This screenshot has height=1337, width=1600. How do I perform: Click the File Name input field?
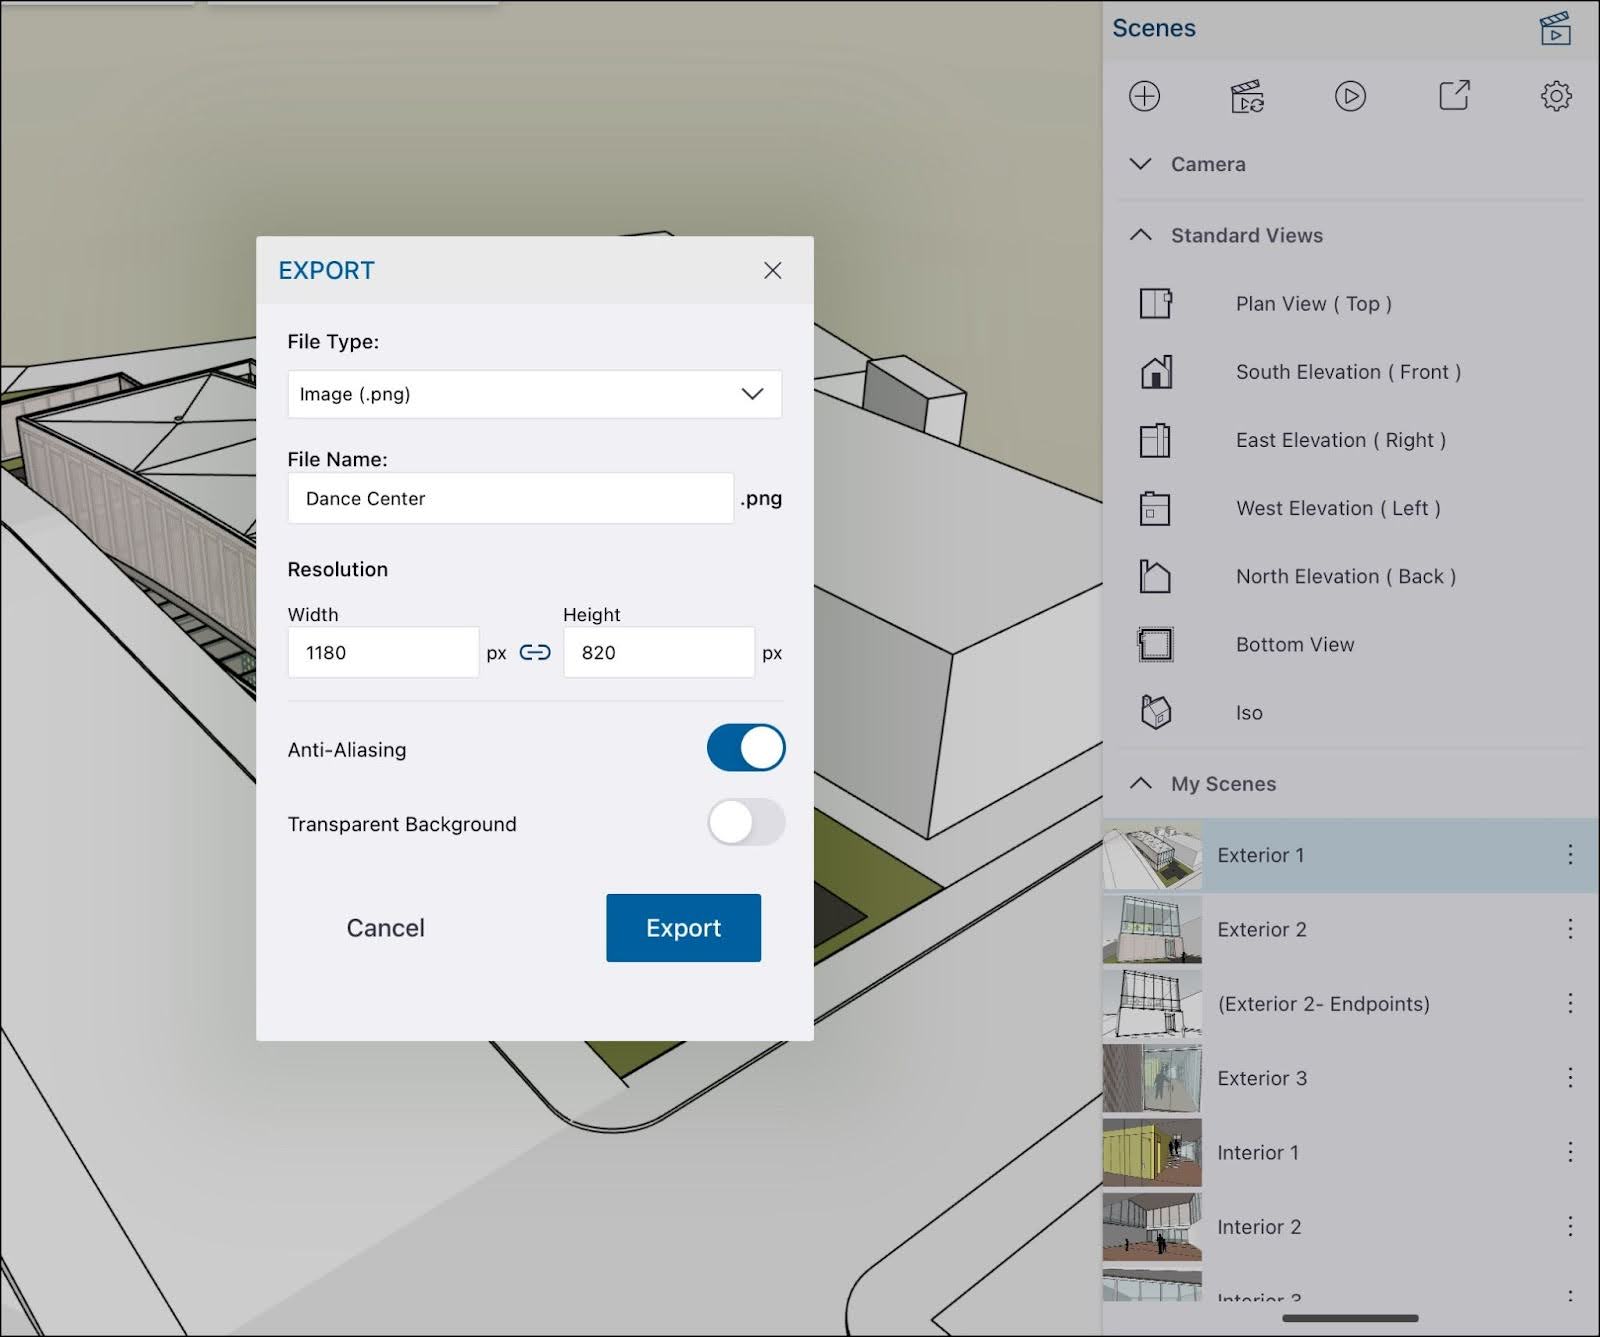point(510,498)
